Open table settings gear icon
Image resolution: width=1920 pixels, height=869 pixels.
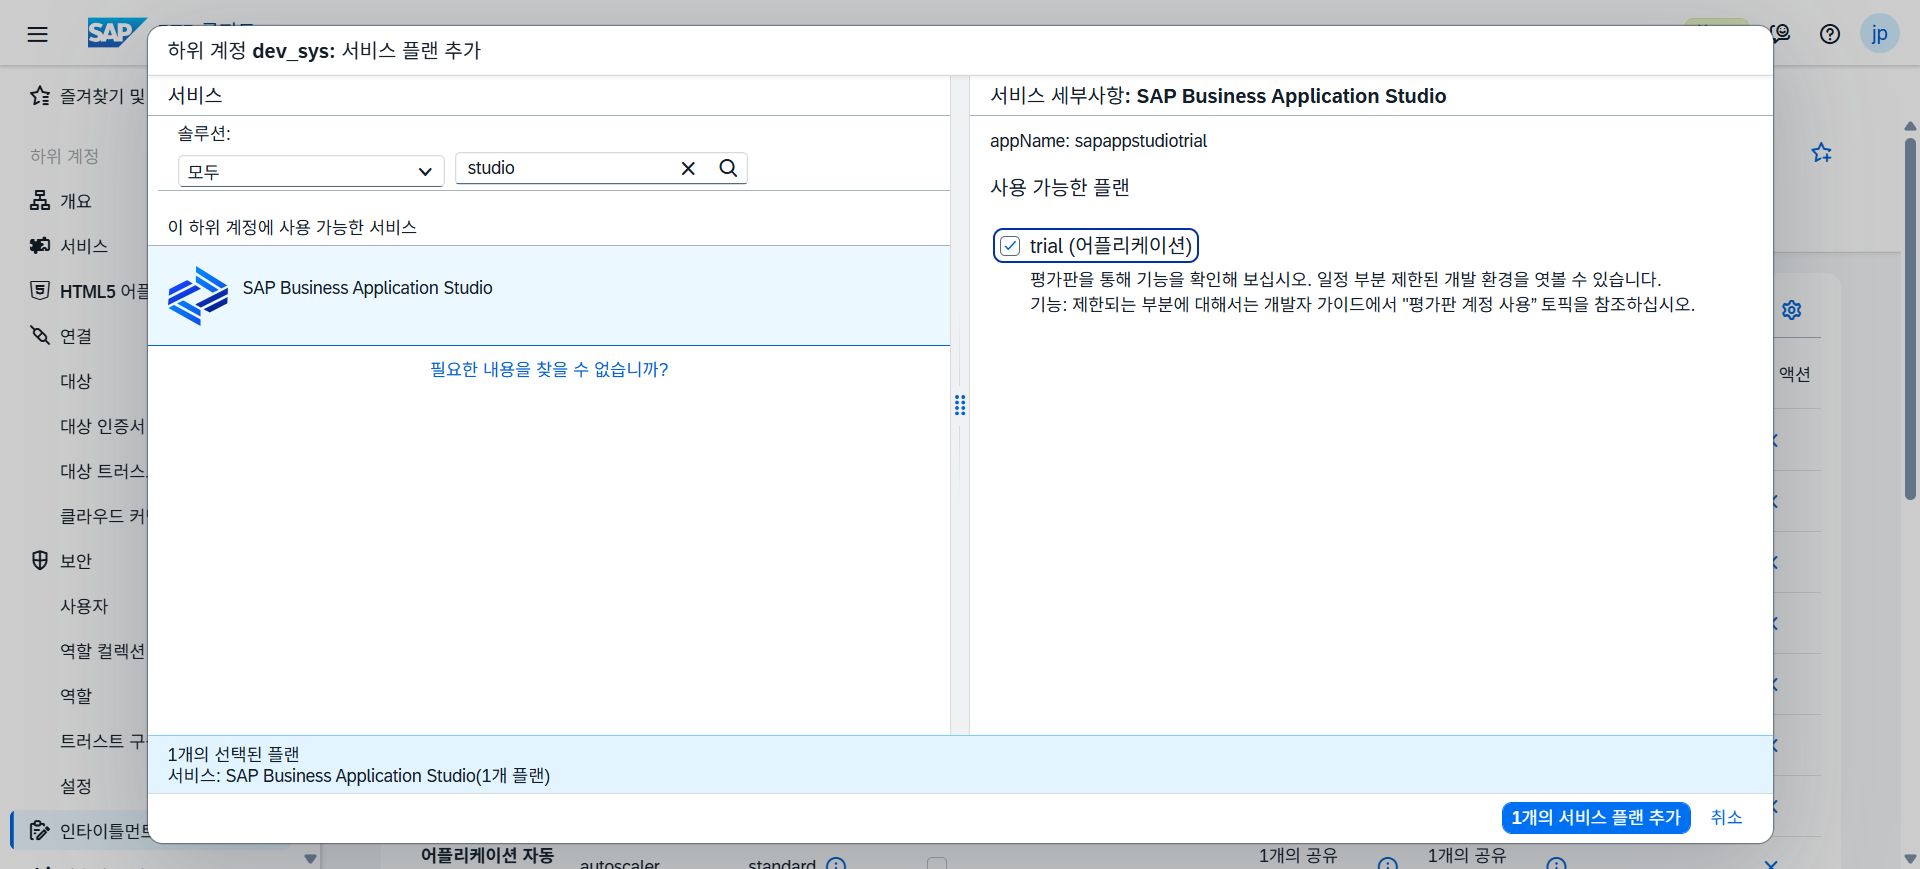click(x=1792, y=310)
